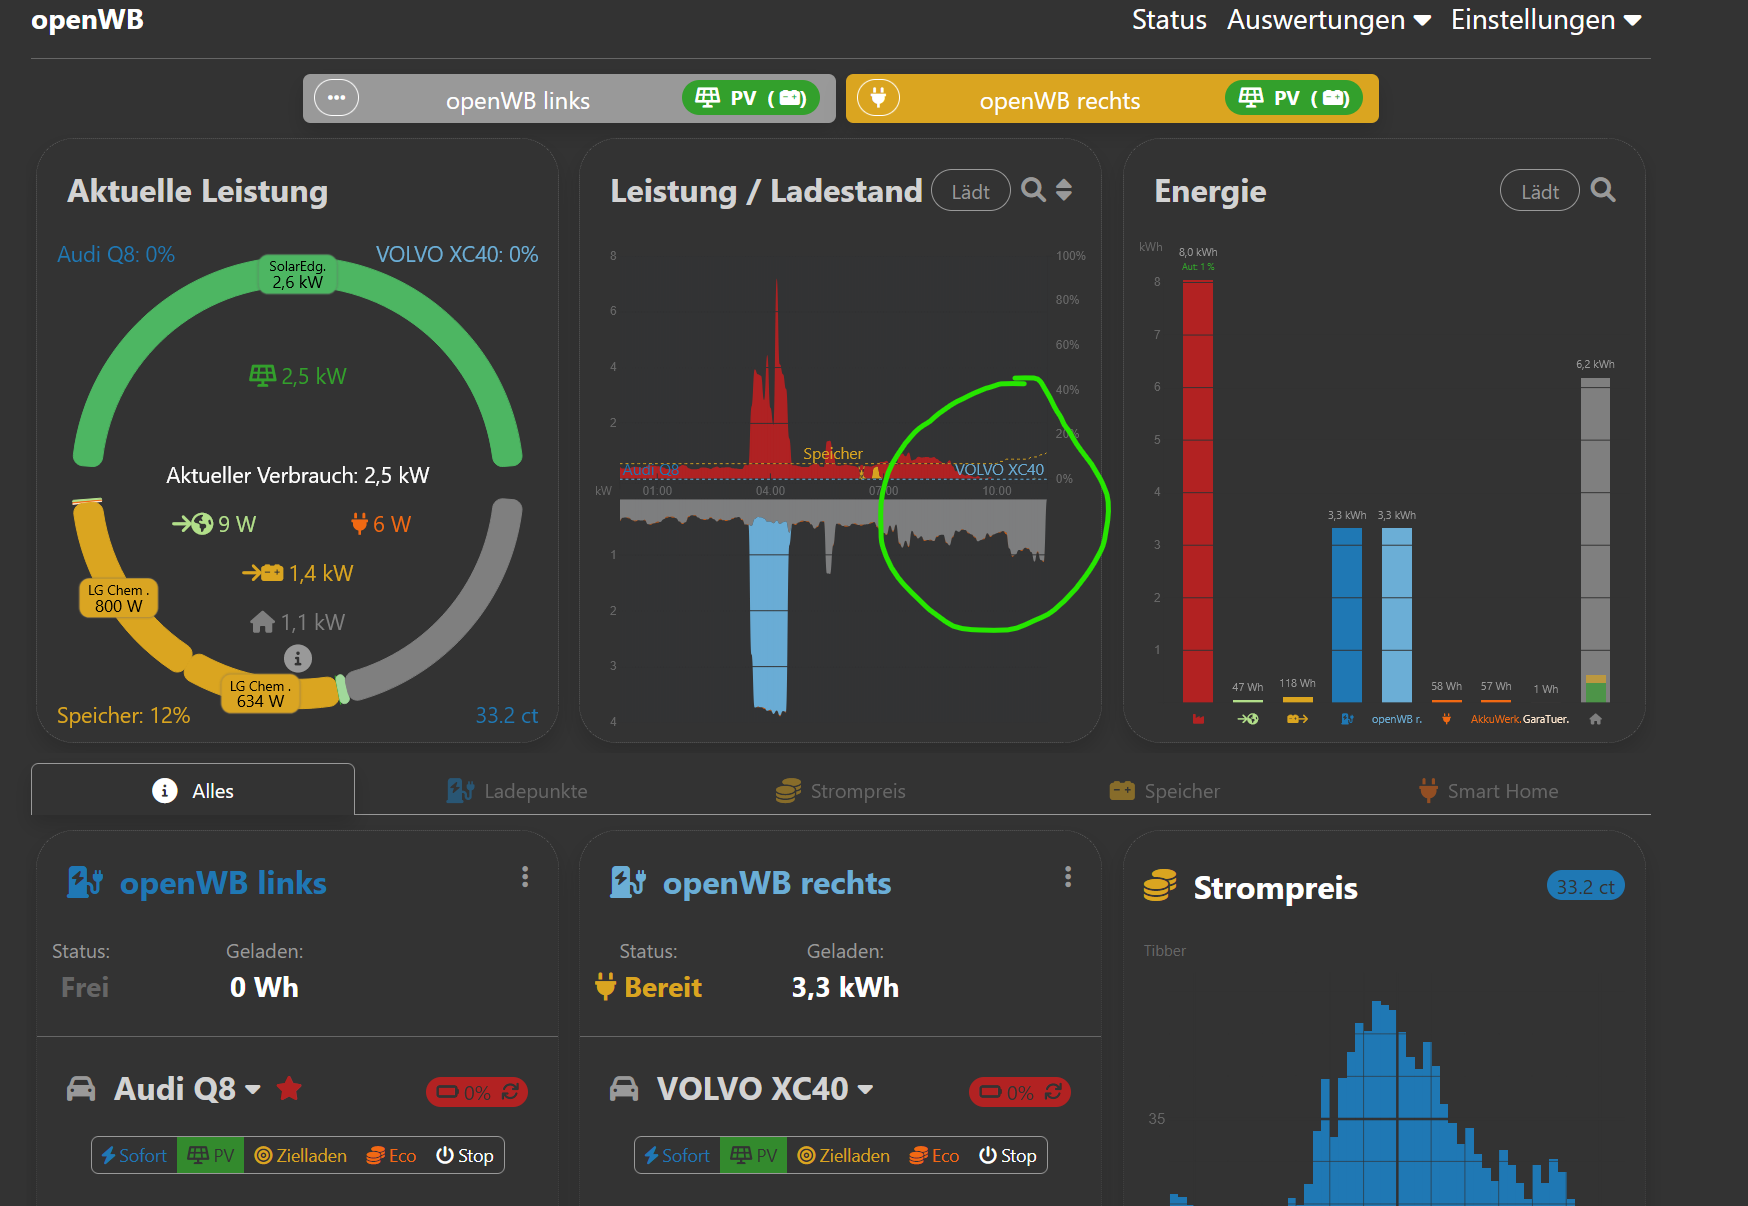This screenshot has width=1748, height=1206.
Task: Open the three-dot menu of openWB rechts
Action: 1068,877
